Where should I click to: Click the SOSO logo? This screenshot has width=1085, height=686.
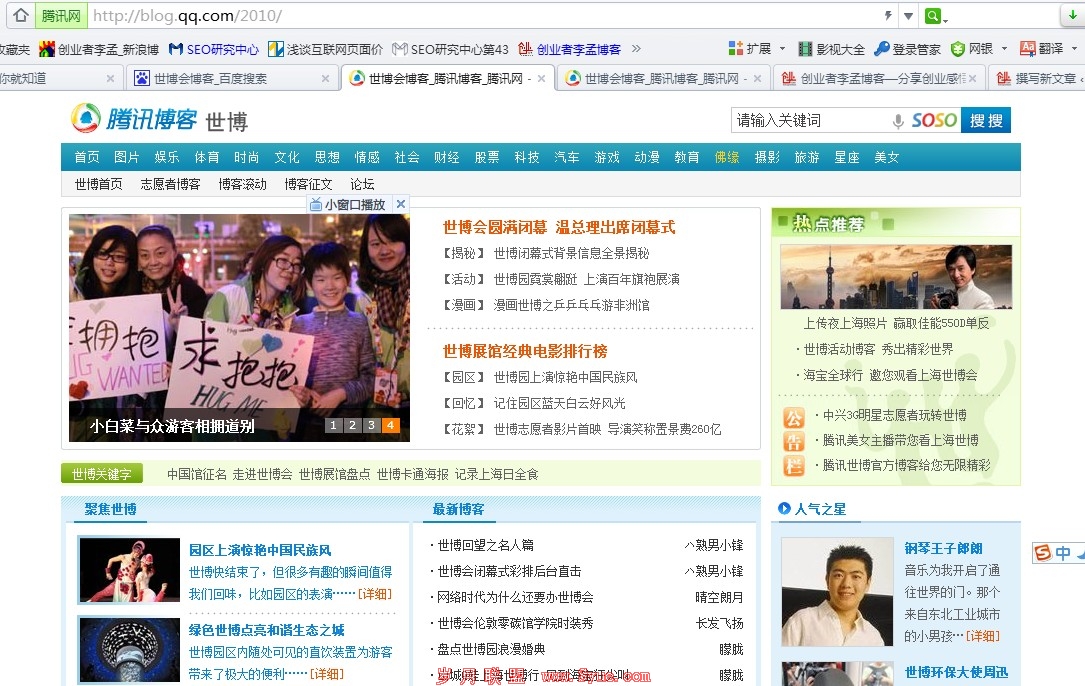(933, 120)
